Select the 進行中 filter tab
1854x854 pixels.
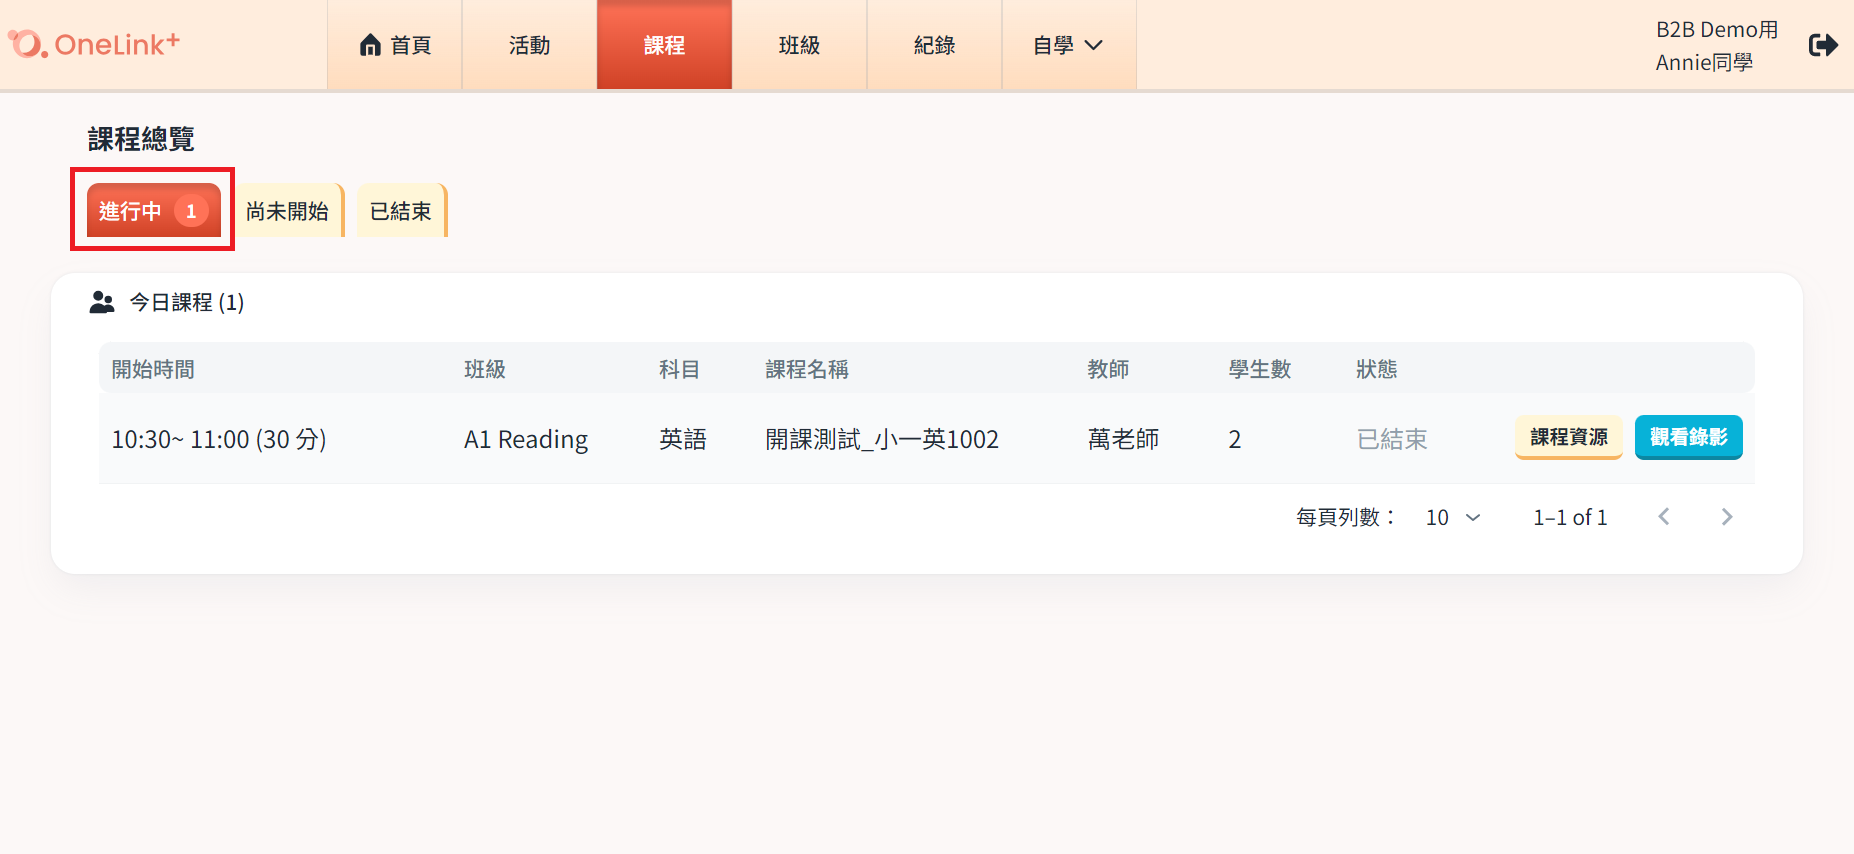154,211
